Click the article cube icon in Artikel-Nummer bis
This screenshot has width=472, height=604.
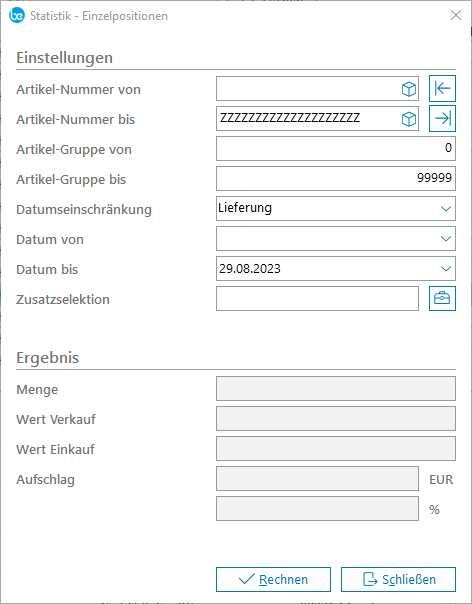tap(409, 119)
